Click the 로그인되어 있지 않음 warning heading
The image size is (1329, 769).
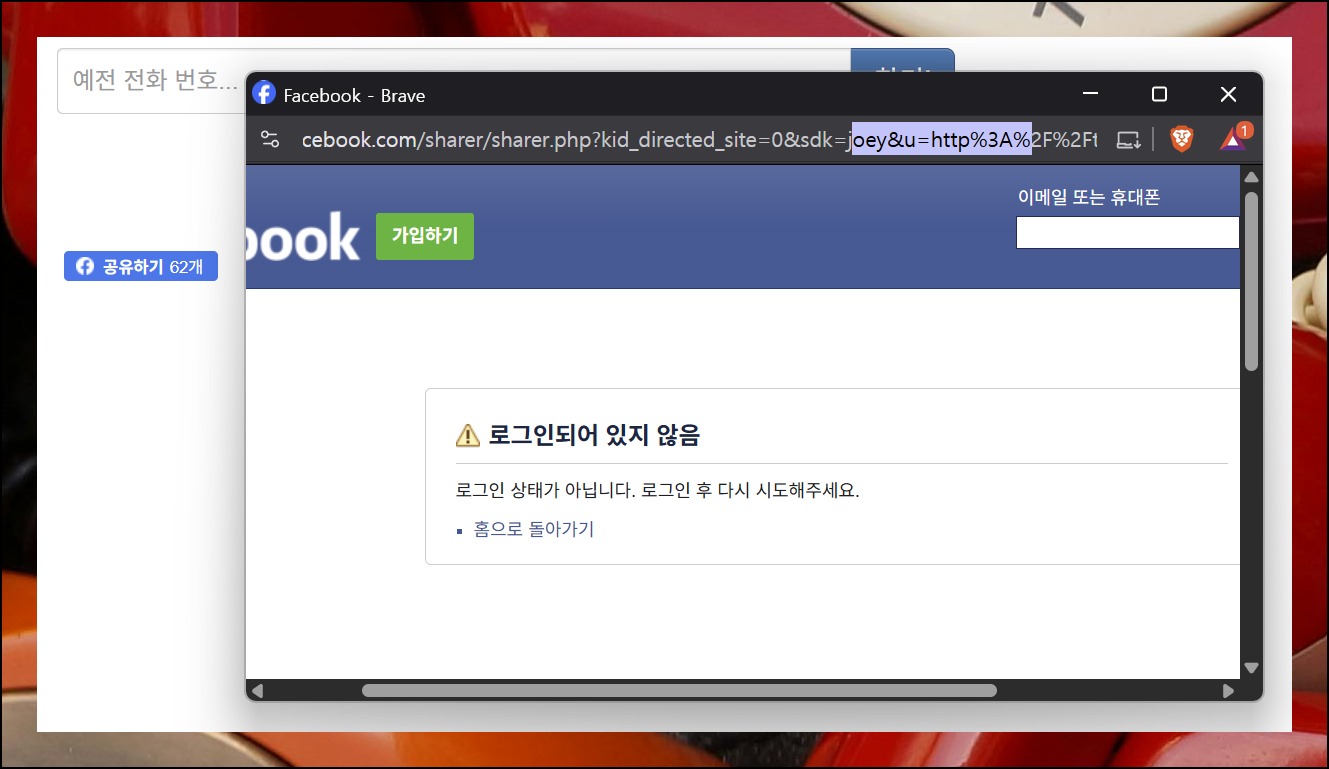pyautogui.click(x=594, y=435)
